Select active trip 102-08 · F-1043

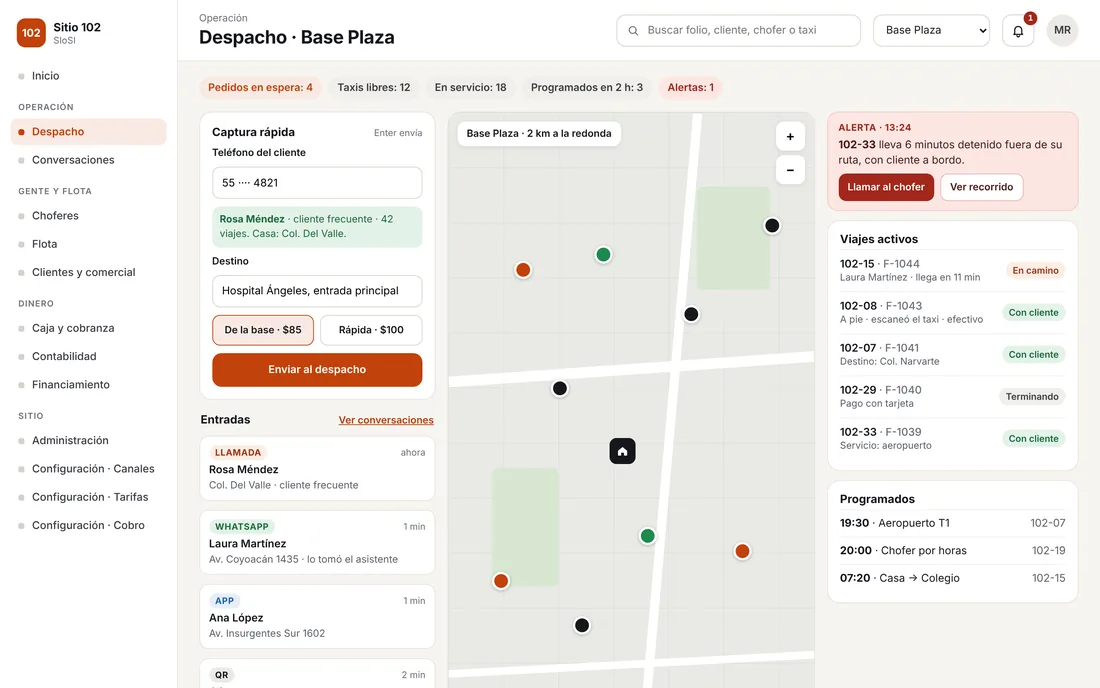coord(953,313)
